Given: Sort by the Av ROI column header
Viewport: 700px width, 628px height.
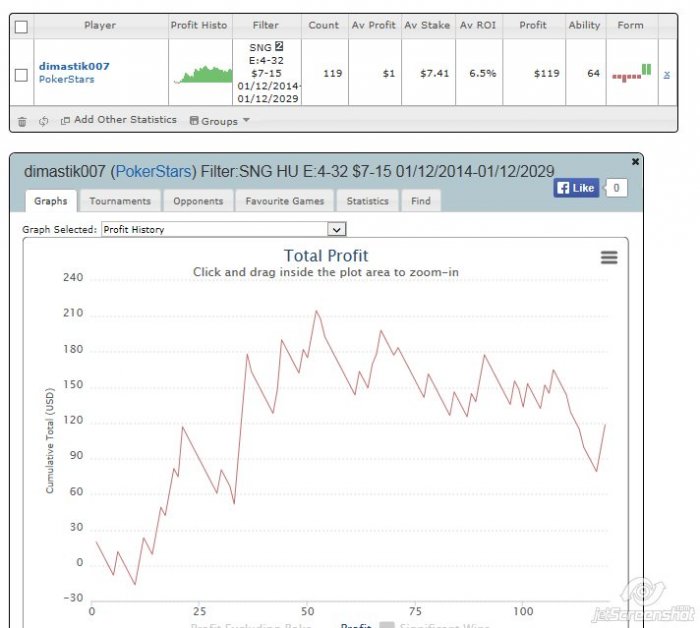Looking at the screenshot, I should (478, 25).
